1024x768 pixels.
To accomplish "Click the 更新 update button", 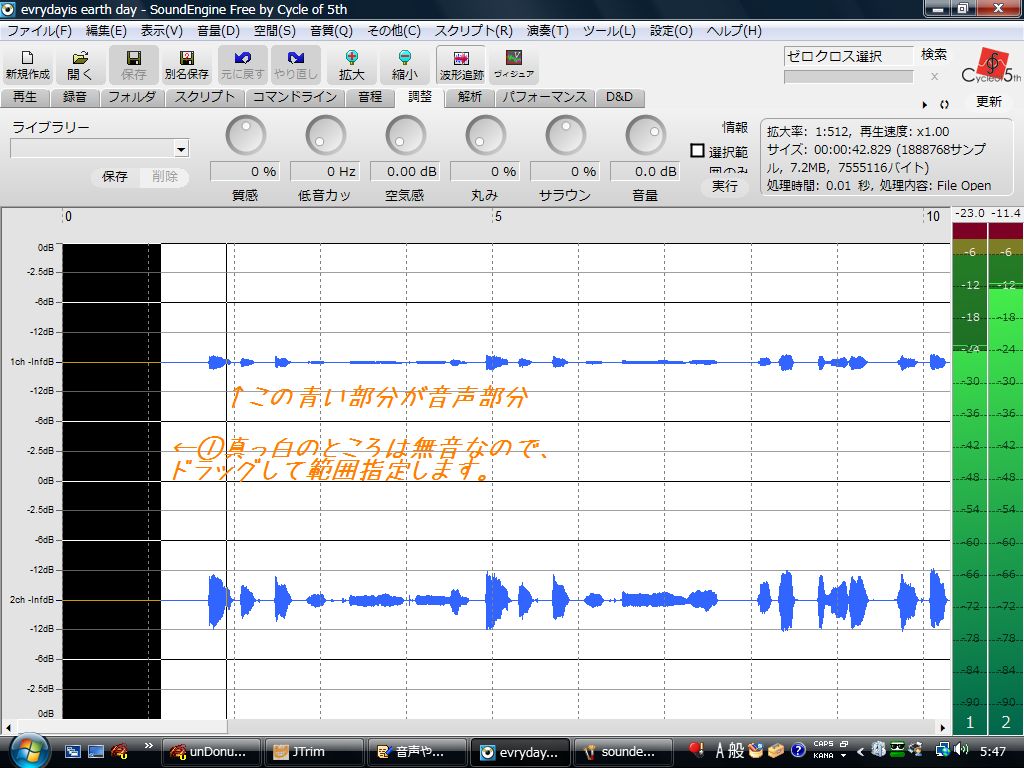I will click(x=989, y=102).
